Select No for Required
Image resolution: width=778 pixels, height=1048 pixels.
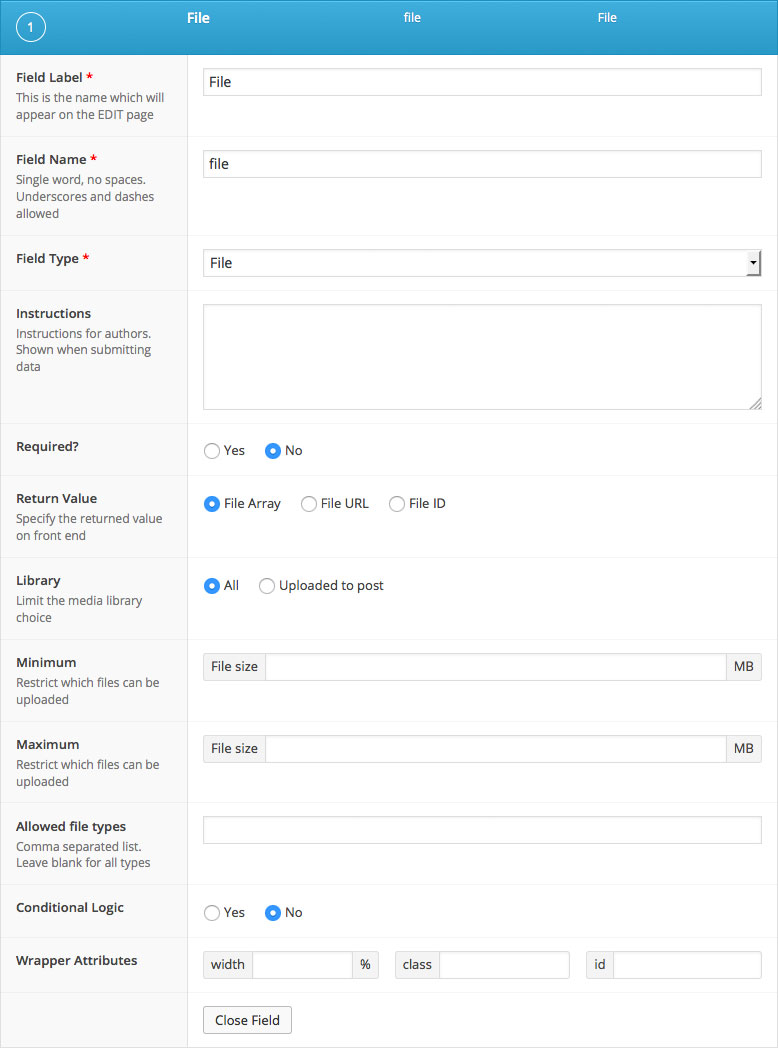pyautogui.click(x=273, y=451)
